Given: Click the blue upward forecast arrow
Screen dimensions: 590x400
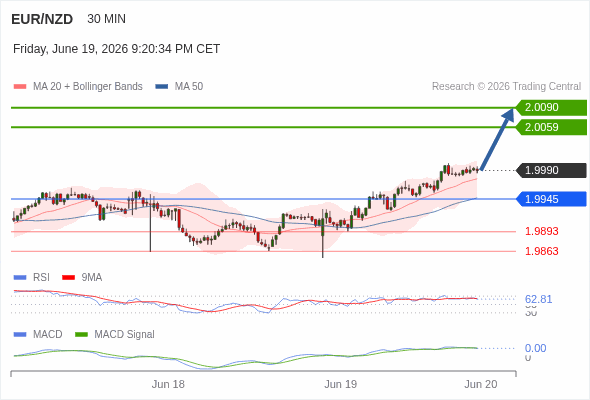Looking at the screenshot, I should (497, 139).
